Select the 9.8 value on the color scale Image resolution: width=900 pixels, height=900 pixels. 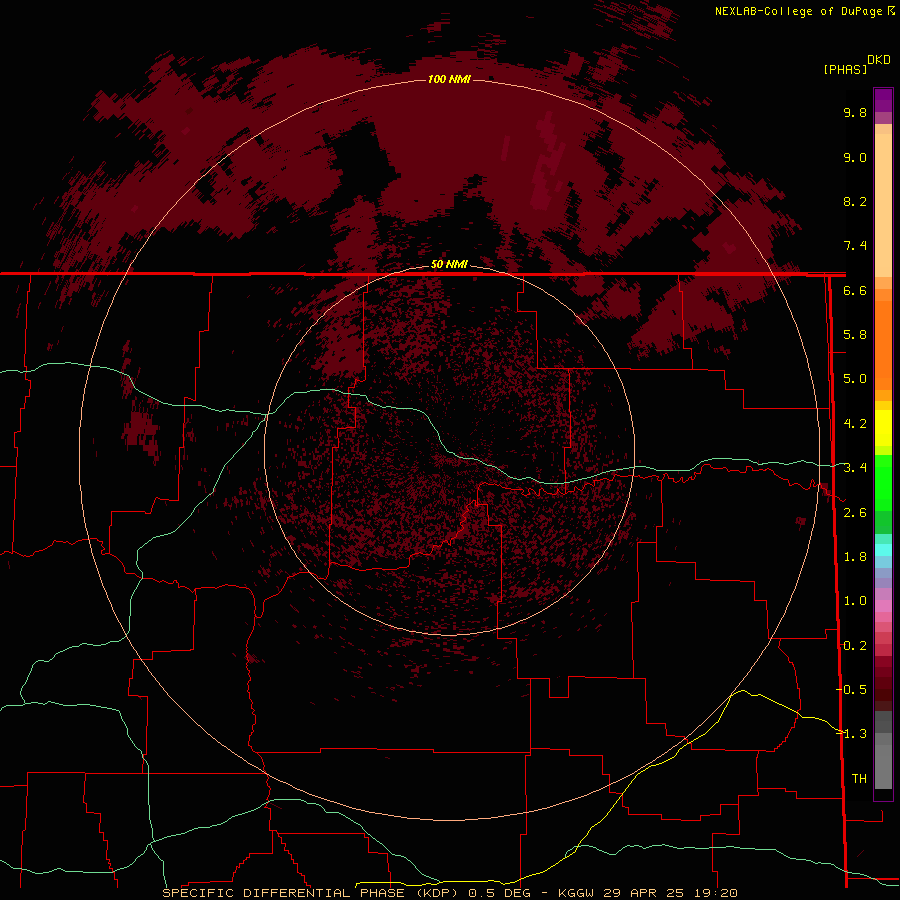[855, 112]
